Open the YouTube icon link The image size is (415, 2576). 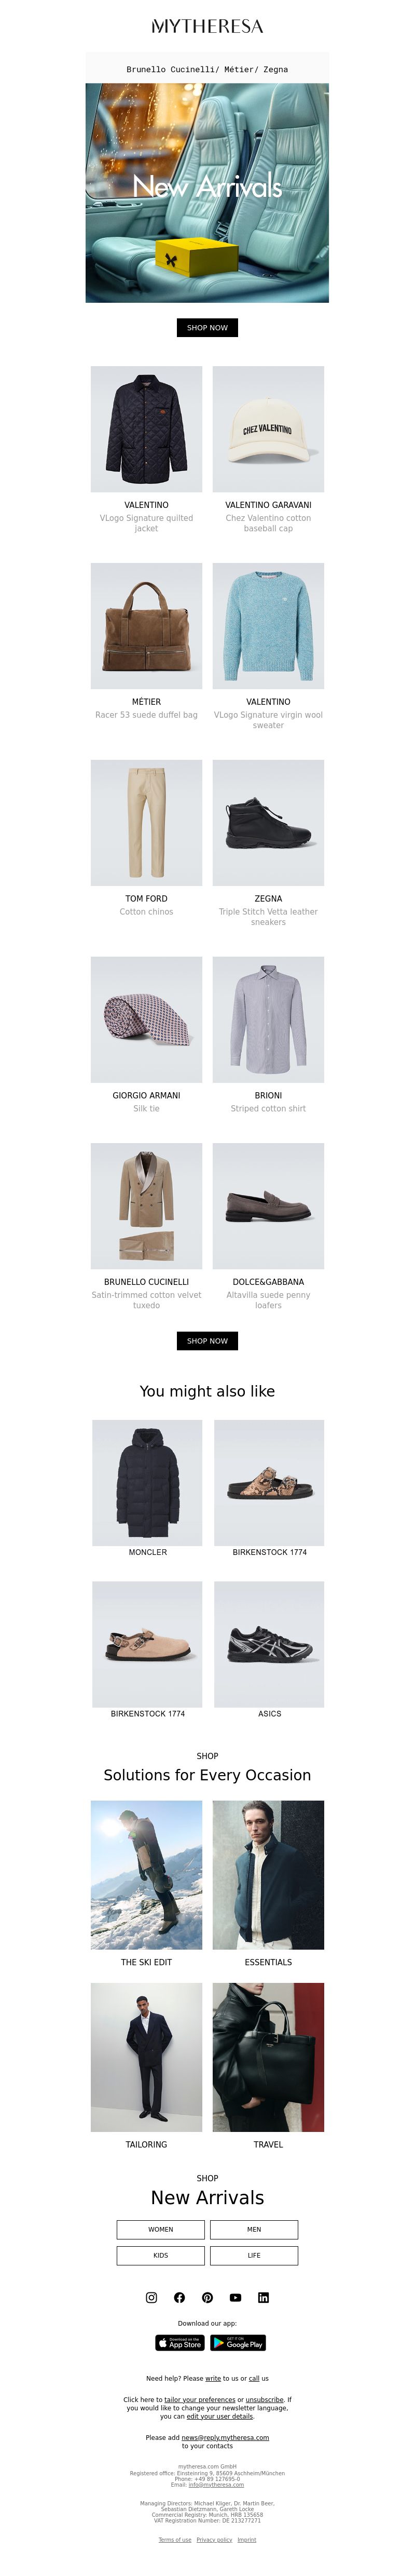235,2298
